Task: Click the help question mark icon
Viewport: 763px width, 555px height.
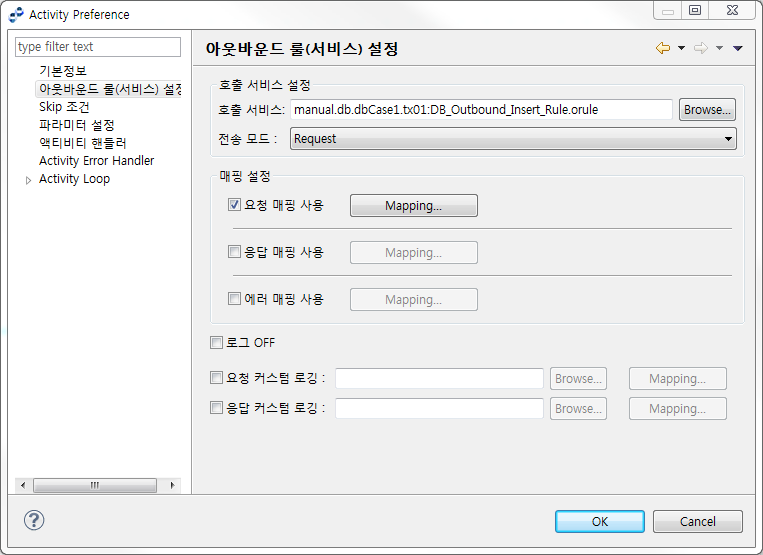Action: coord(34,520)
